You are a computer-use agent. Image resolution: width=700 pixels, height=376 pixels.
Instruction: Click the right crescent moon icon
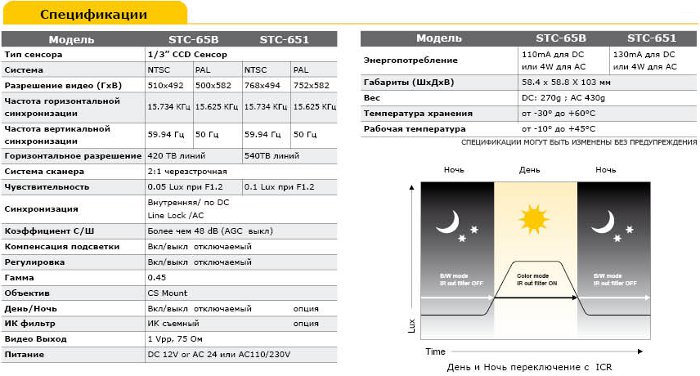coord(604,222)
